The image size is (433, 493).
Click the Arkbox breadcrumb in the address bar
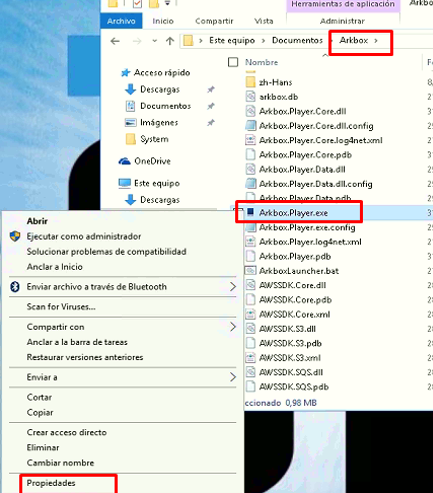tap(354, 40)
